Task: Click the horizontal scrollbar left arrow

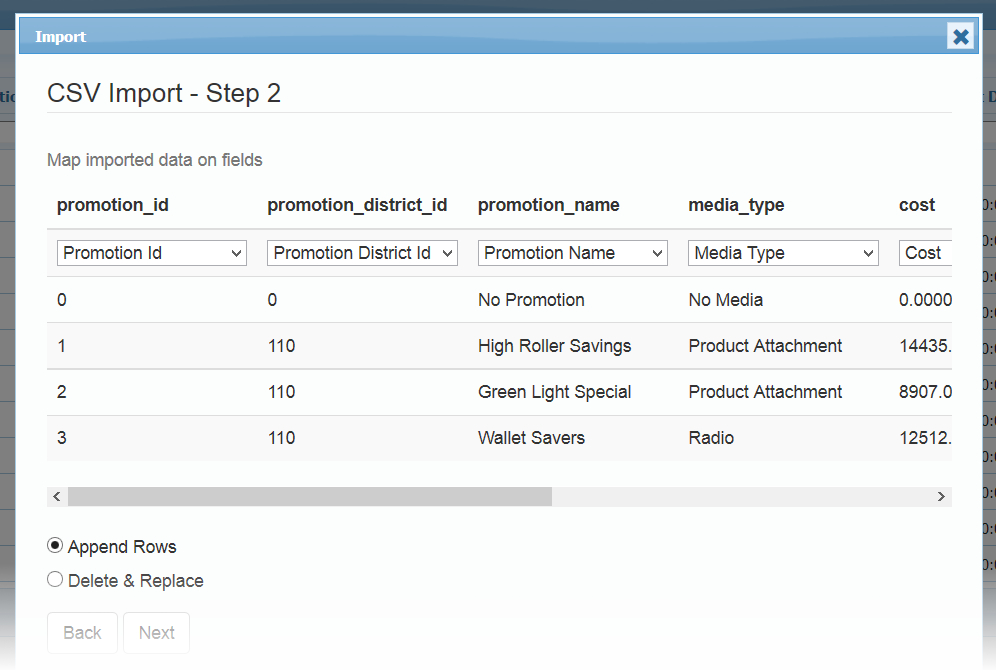Action: (x=57, y=496)
